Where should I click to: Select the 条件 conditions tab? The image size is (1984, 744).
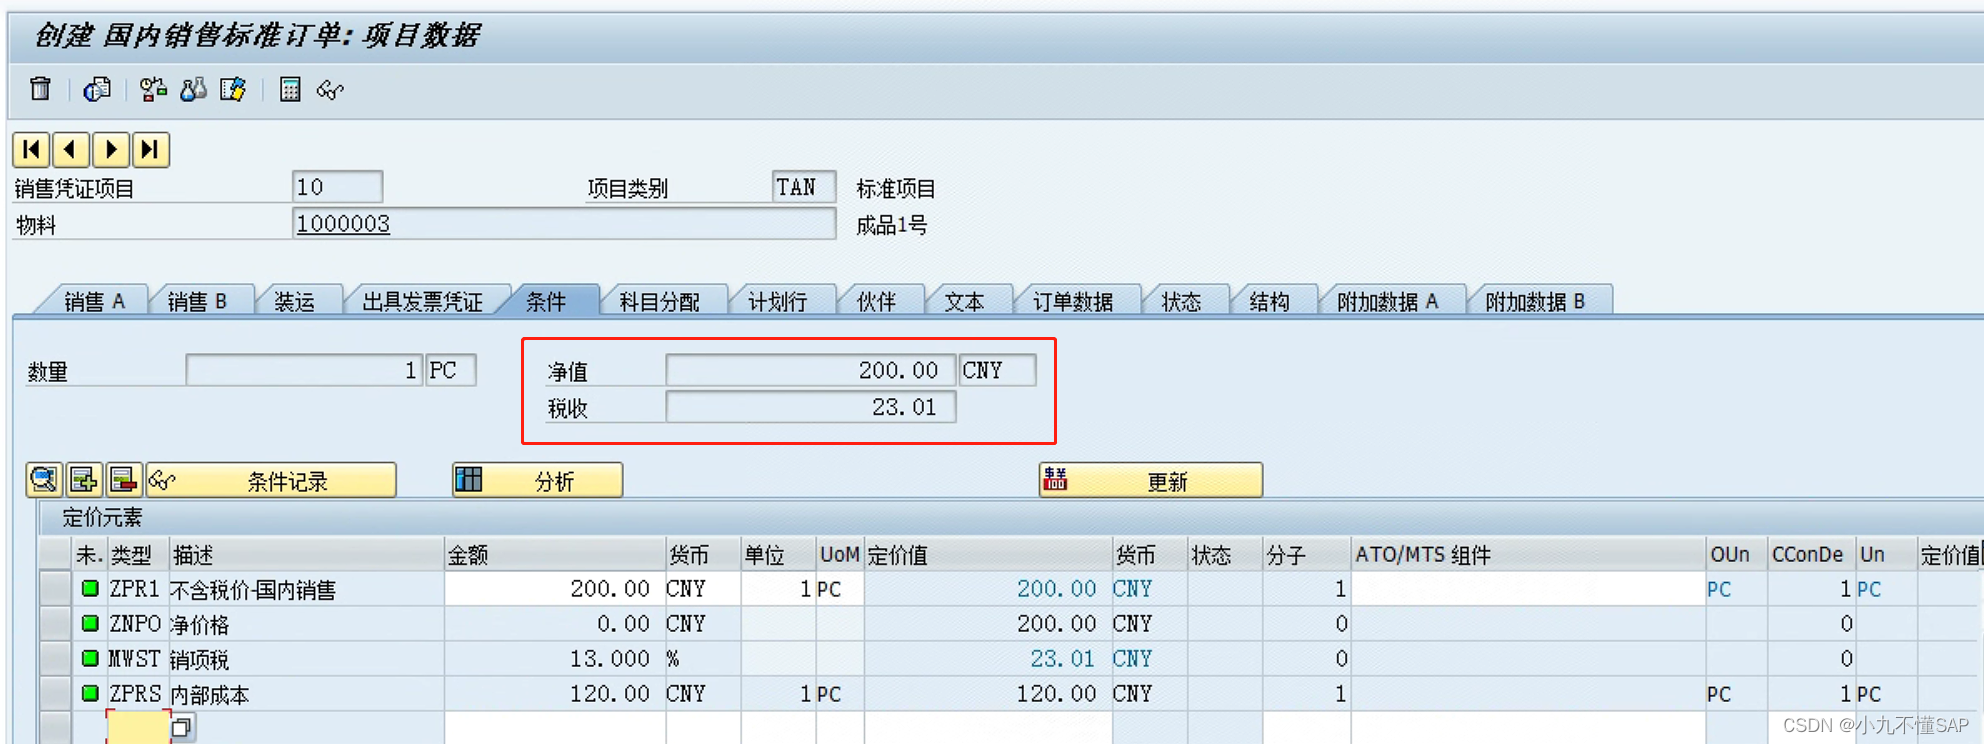click(x=546, y=301)
